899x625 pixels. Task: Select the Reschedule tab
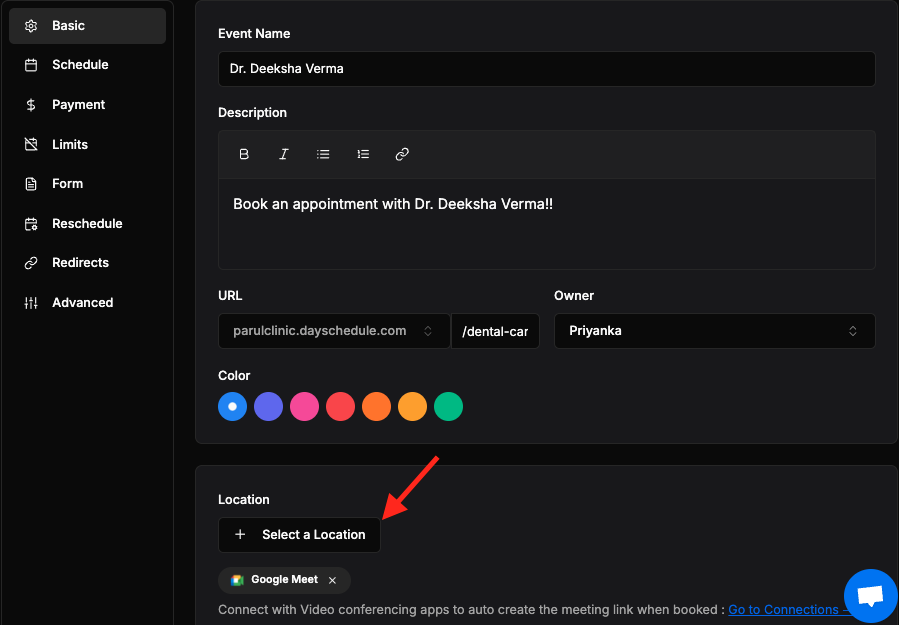[x=87, y=224]
